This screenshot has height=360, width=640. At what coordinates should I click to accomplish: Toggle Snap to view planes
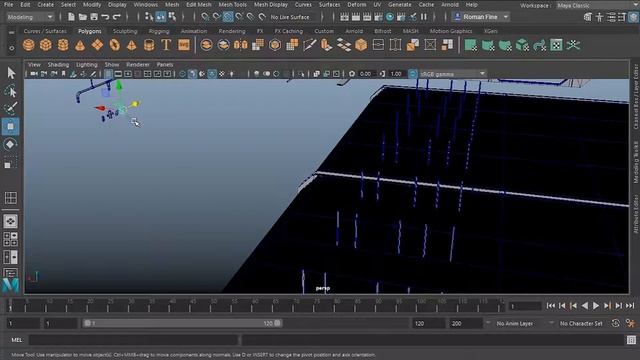(x=251, y=17)
